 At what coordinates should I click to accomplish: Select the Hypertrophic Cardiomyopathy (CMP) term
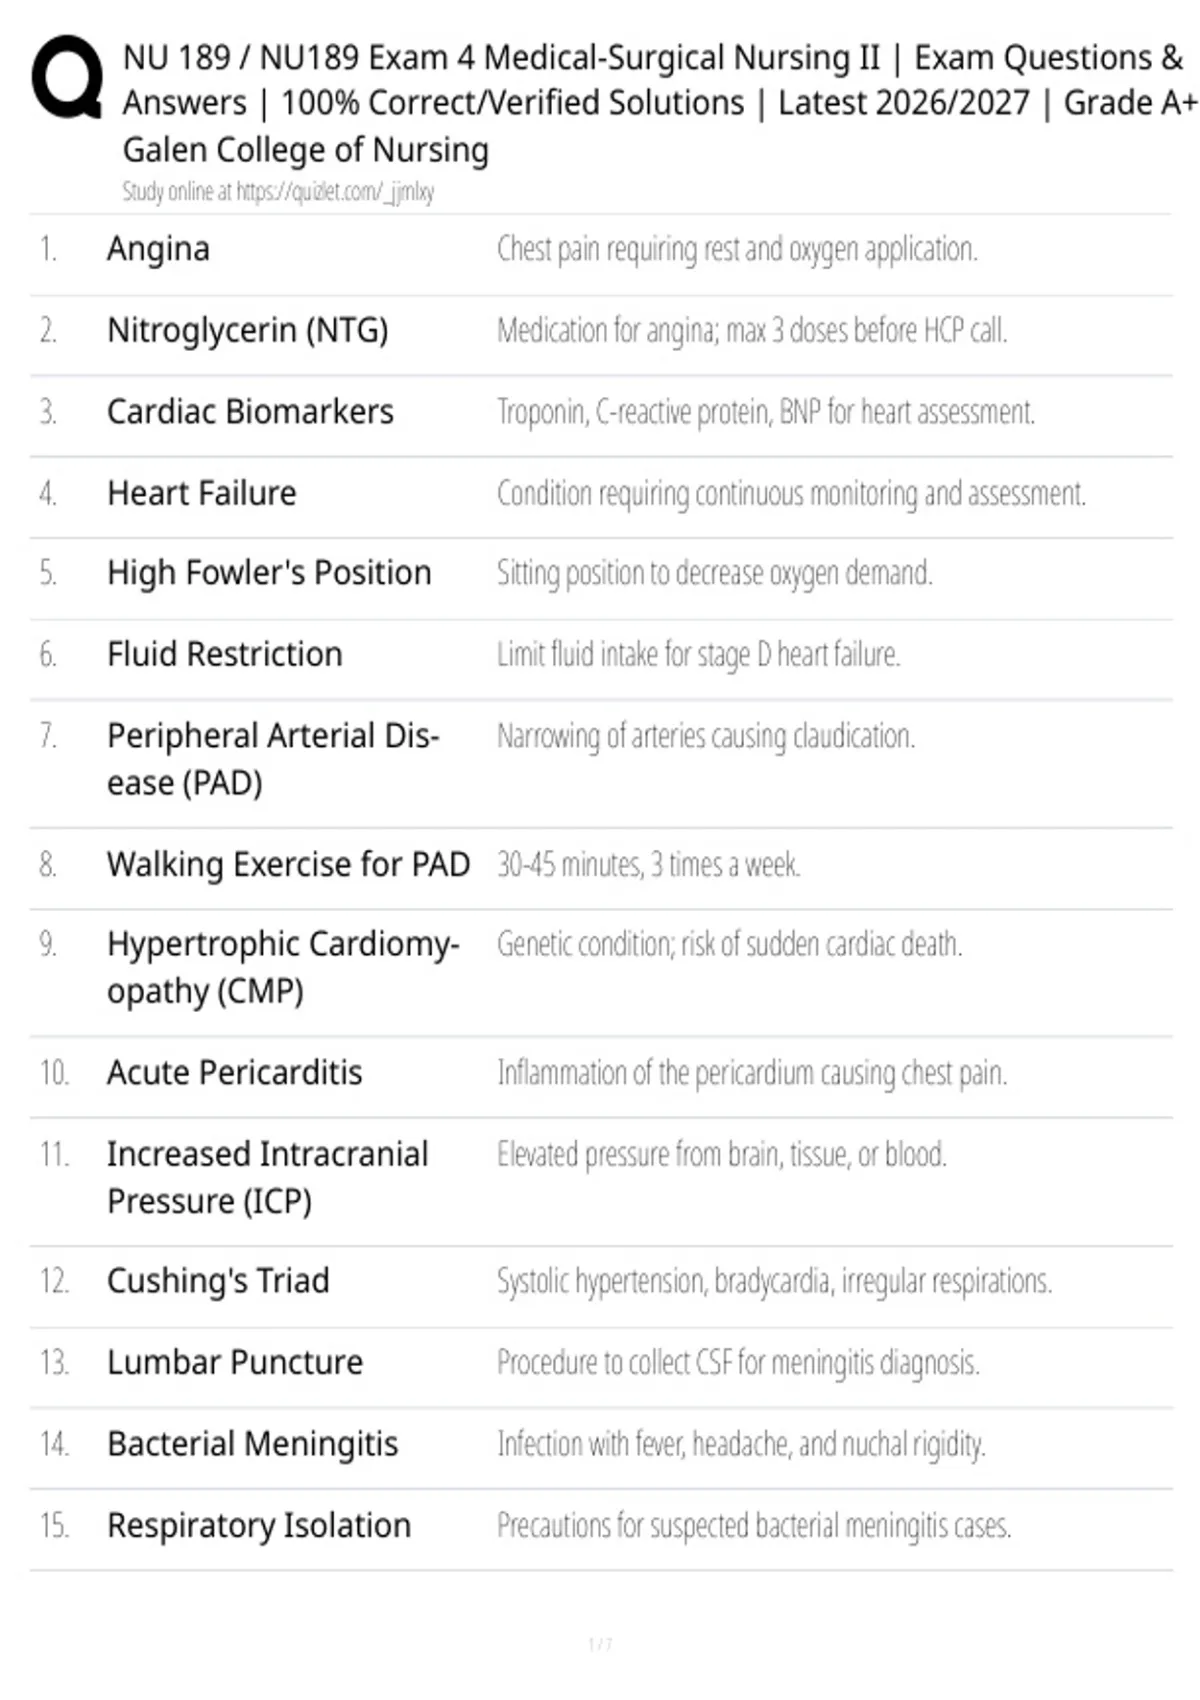(x=283, y=968)
